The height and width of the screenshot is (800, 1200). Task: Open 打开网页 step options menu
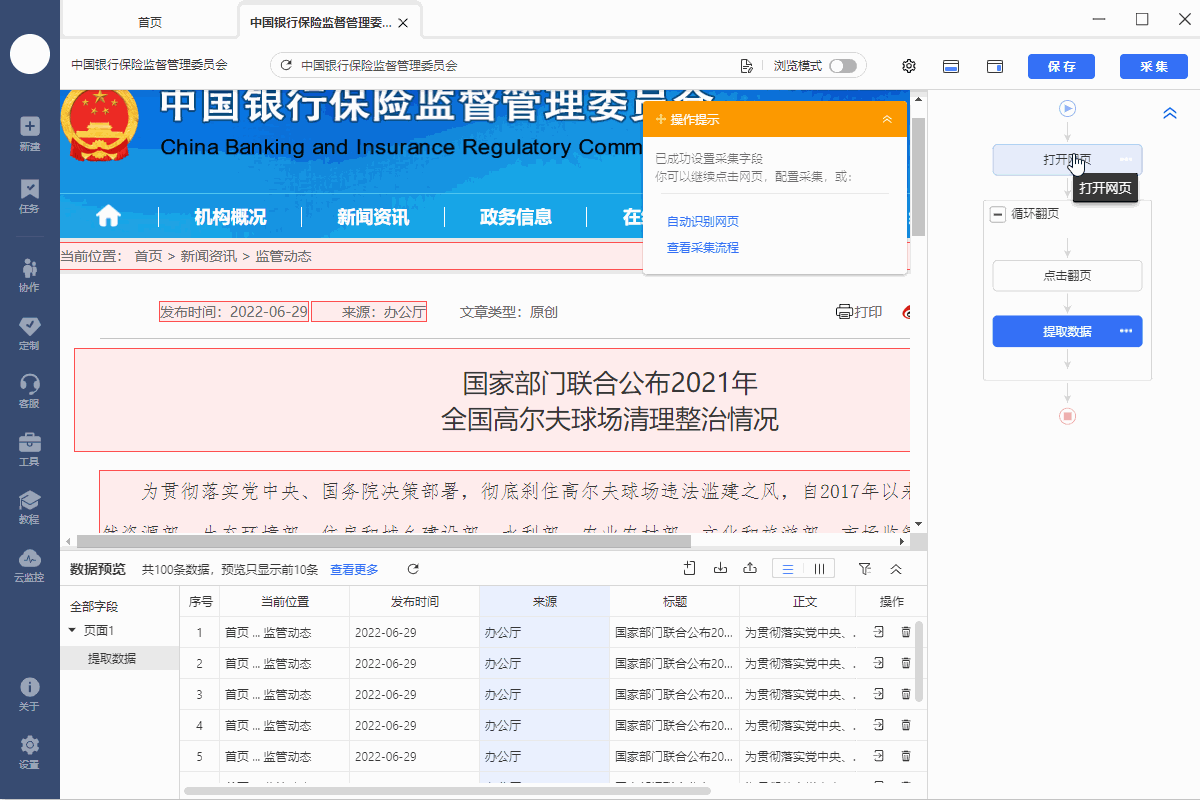pyautogui.click(x=1126, y=160)
